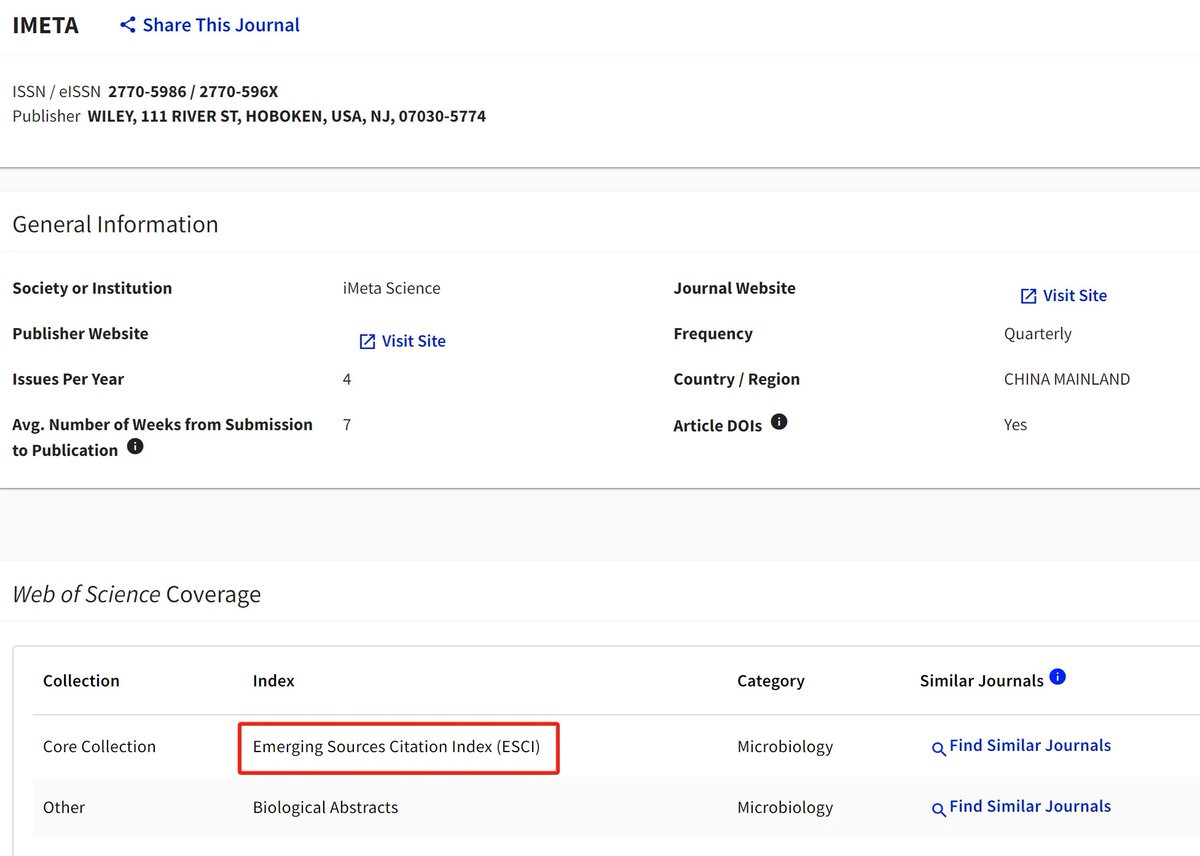Click search icon in Core Collection row
The width and height of the screenshot is (1200, 856).
[x=938, y=748]
